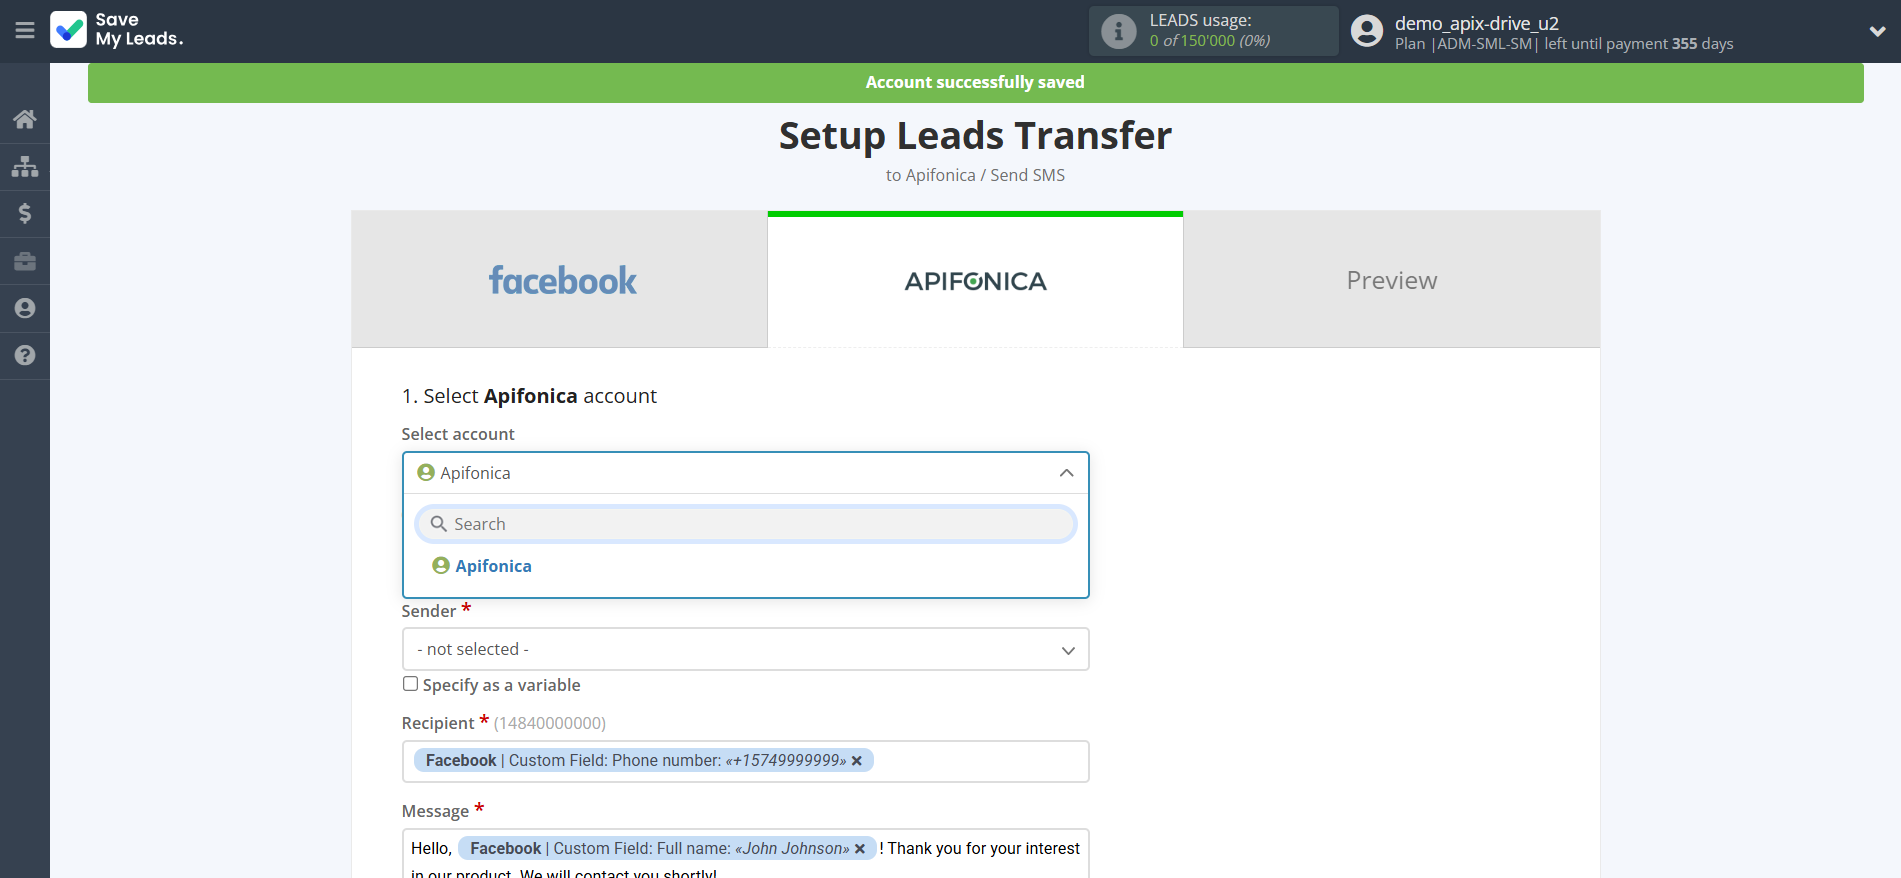Go to Home via sidebar icon
This screenshot has width=1901, height=878.
click(x=25, y=119)
